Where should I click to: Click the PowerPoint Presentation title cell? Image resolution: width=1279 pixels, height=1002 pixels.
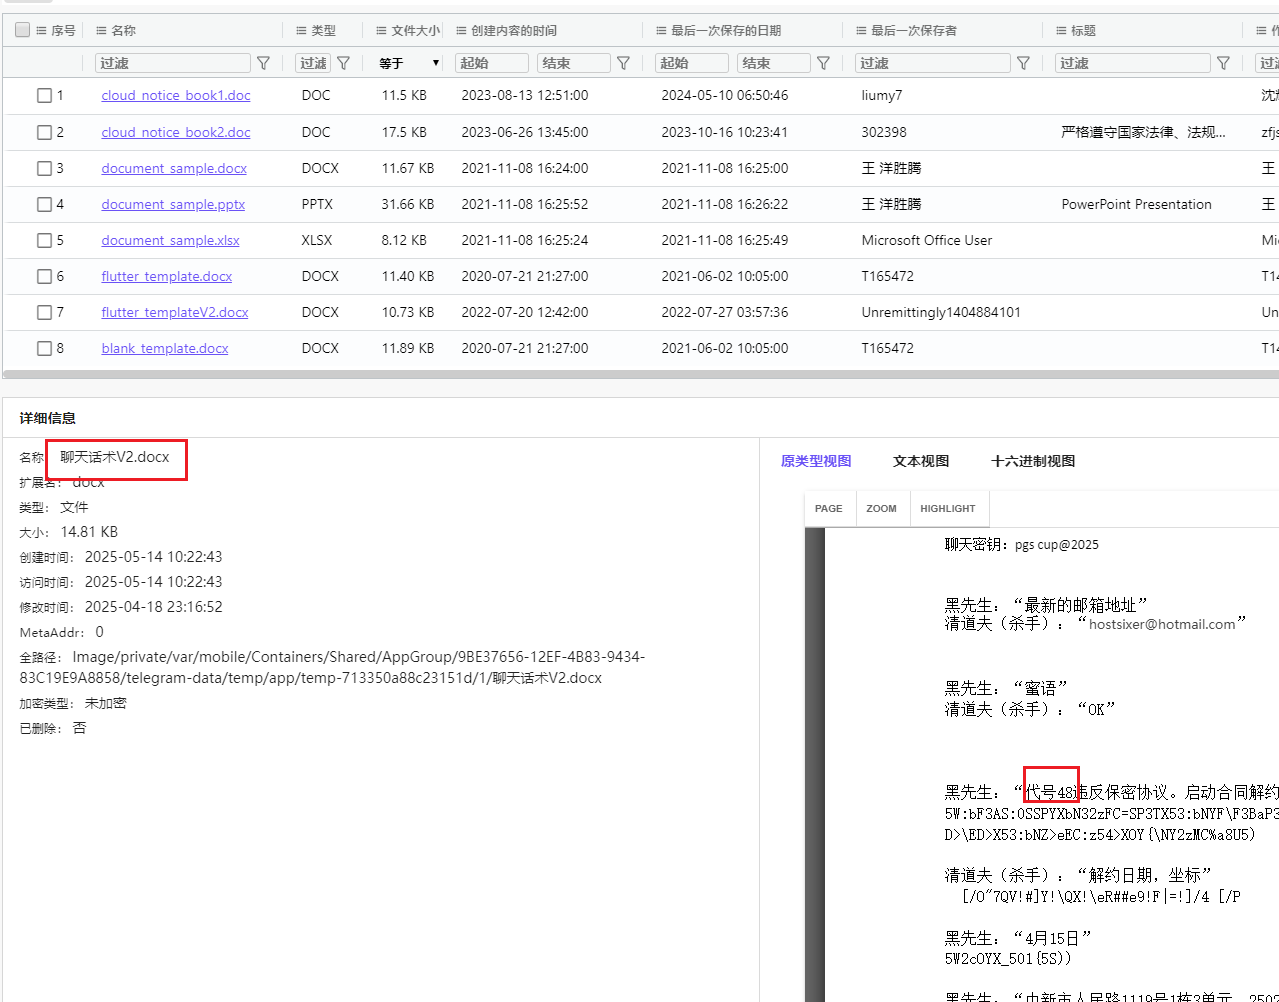1136,204
